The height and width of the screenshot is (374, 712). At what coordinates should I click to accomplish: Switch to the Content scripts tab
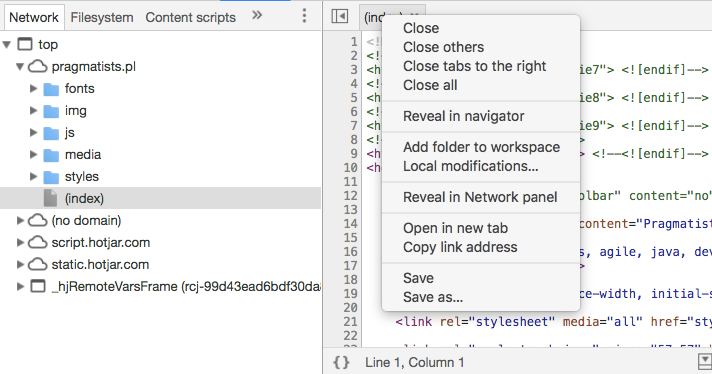[x=190, y=17]
